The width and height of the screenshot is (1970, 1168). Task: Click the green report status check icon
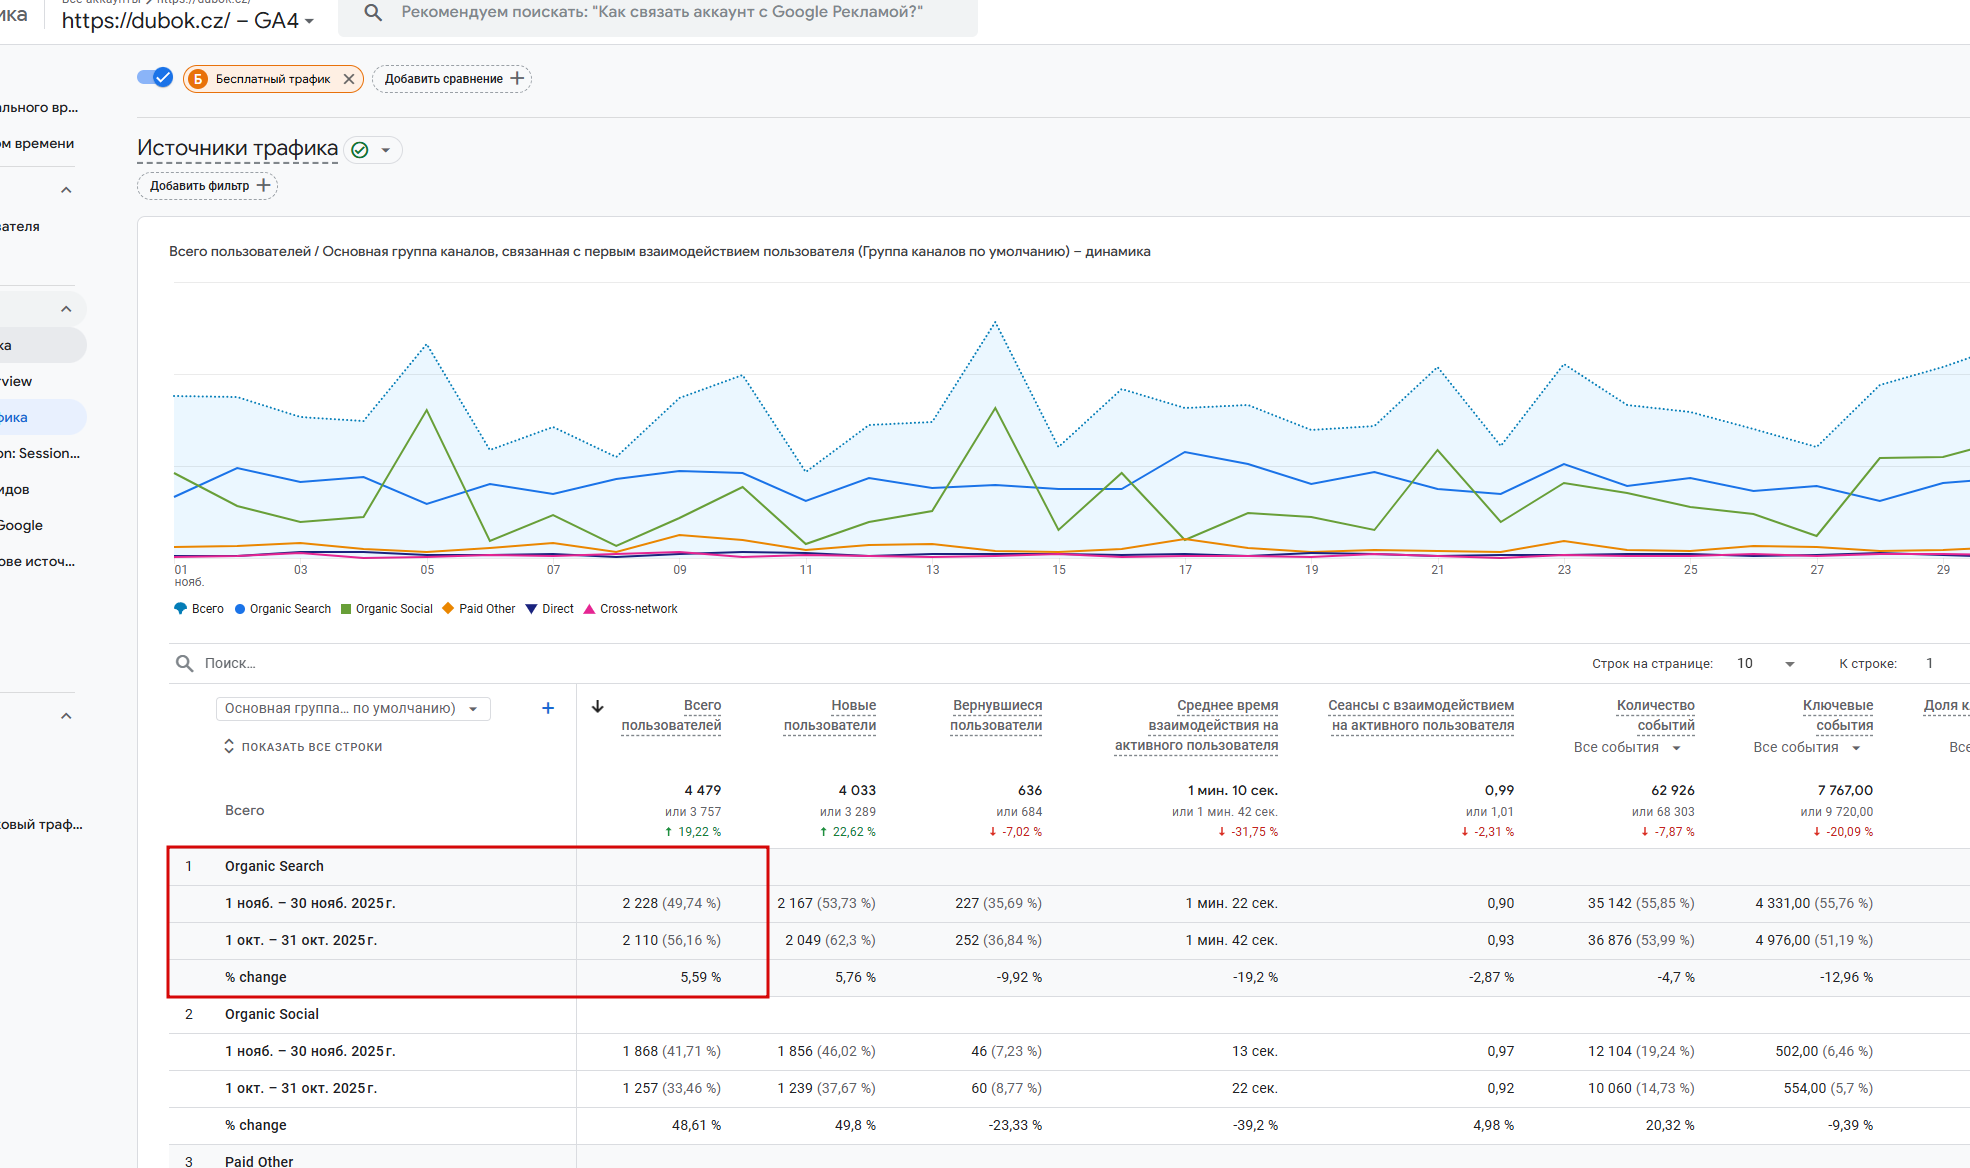(x=360, y=150)
